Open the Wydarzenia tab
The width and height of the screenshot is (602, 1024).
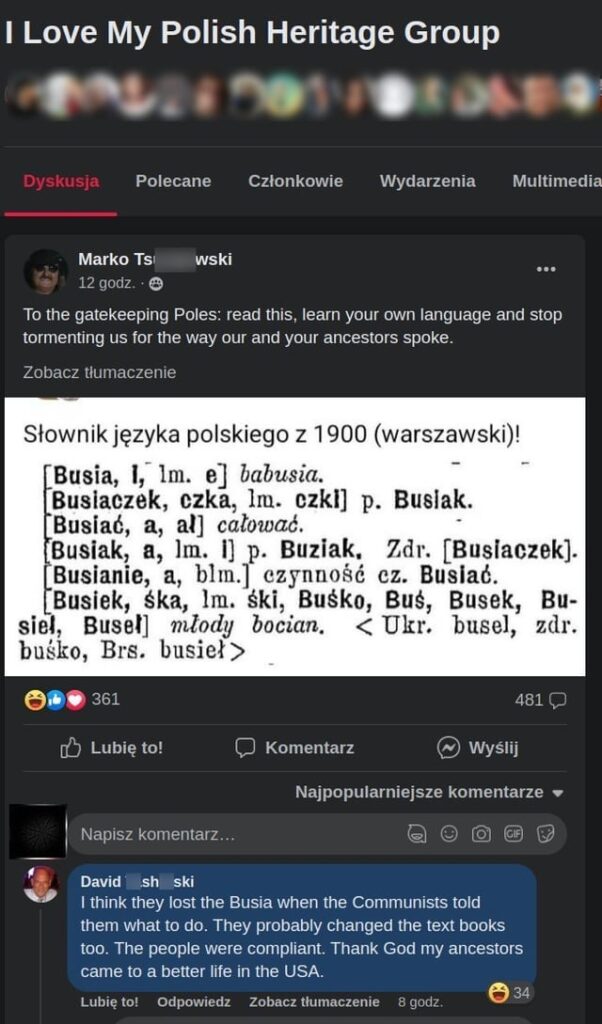(x=428, y=182)
